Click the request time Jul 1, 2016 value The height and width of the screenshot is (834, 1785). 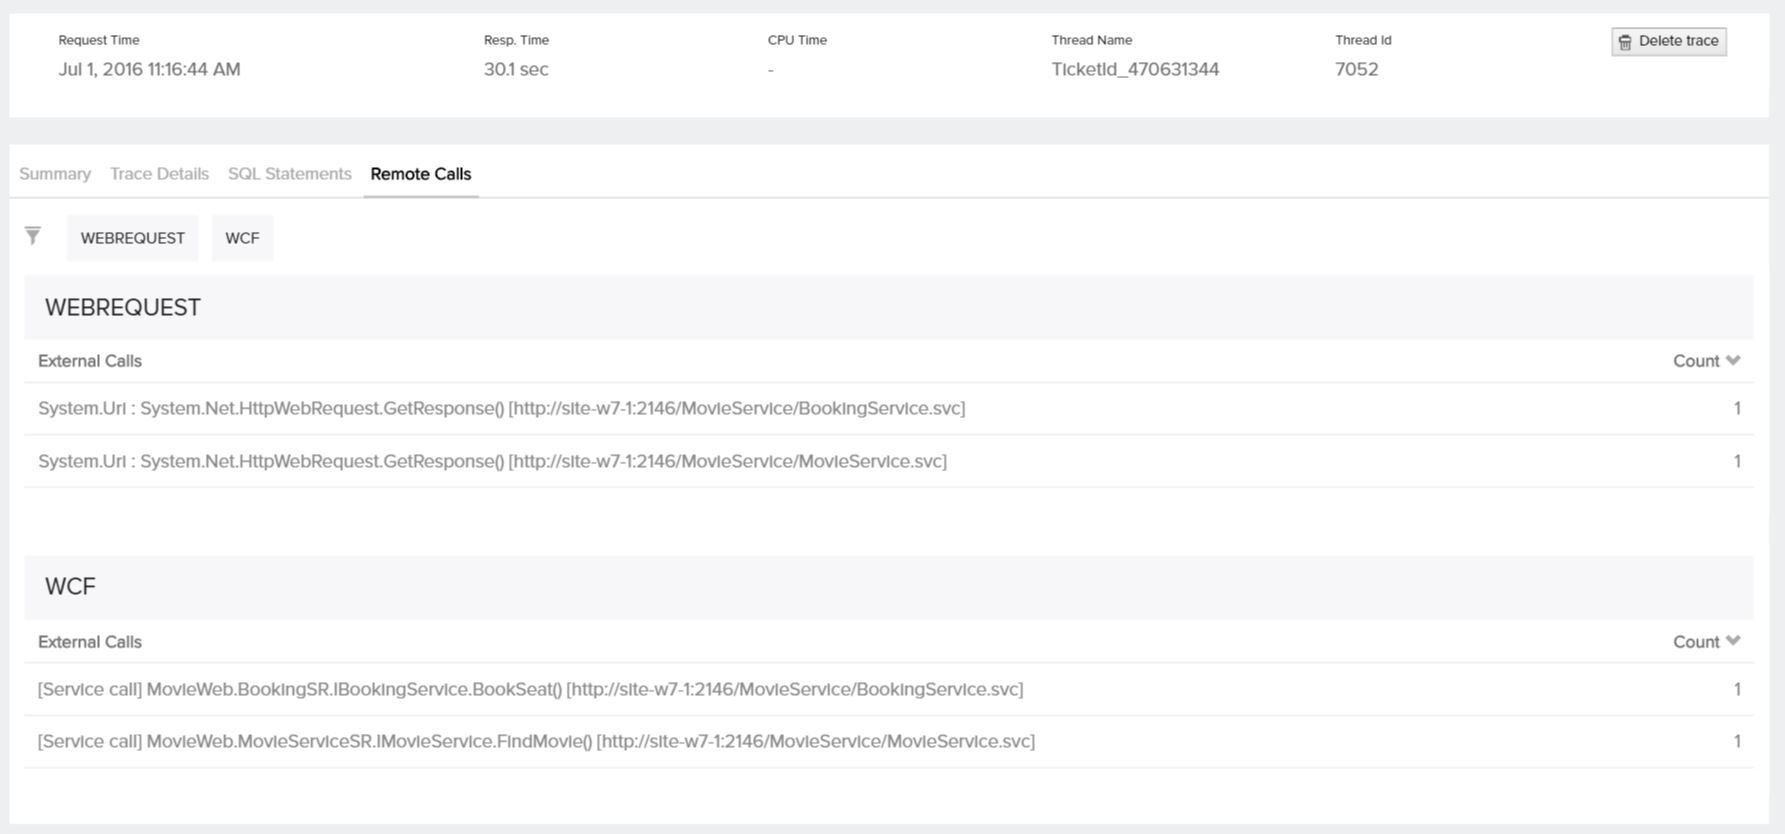[x=149, y=70]
